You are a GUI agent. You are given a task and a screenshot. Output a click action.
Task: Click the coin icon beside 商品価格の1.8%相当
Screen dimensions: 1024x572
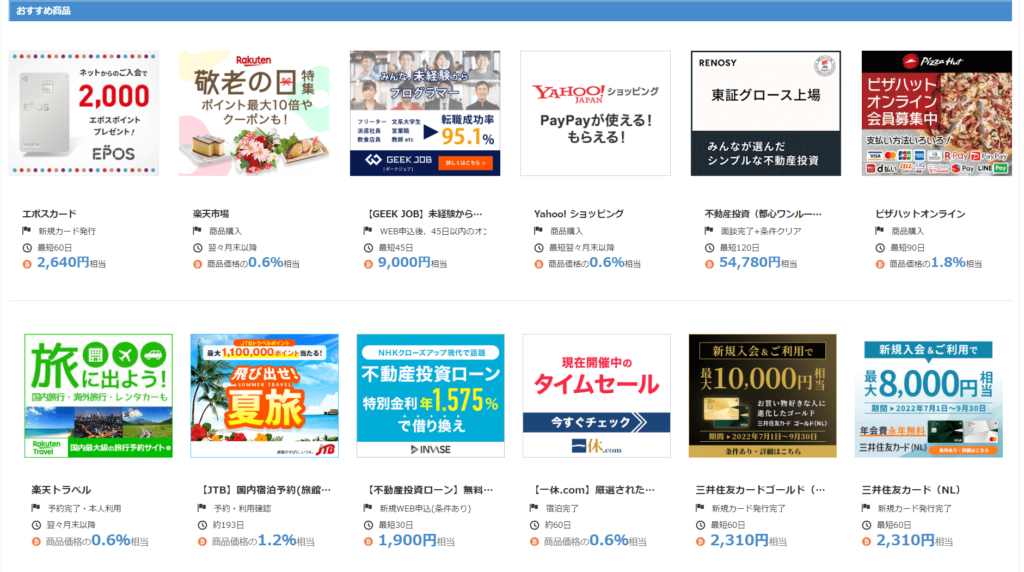click(x=880, y=264)
